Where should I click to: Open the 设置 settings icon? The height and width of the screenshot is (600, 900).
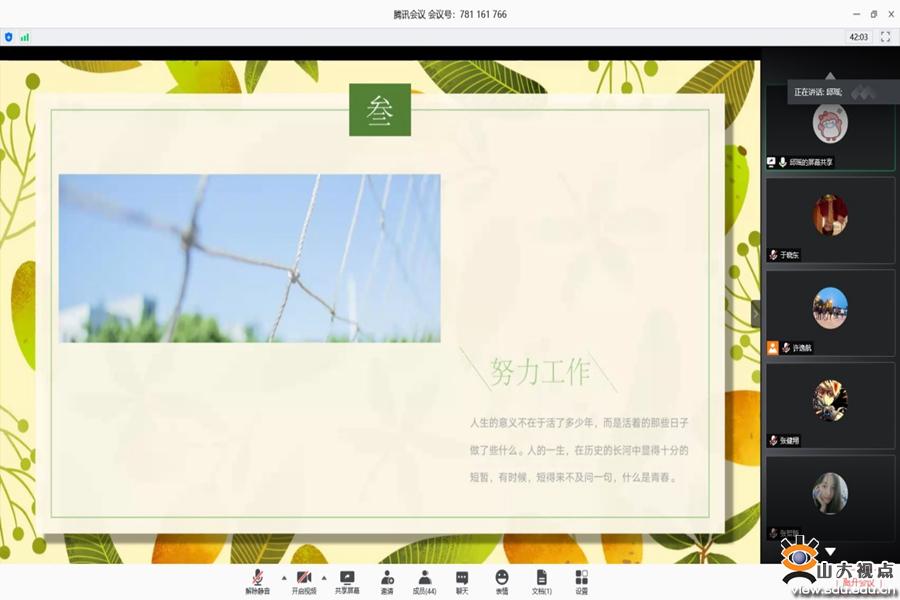[x=581, y=580]
